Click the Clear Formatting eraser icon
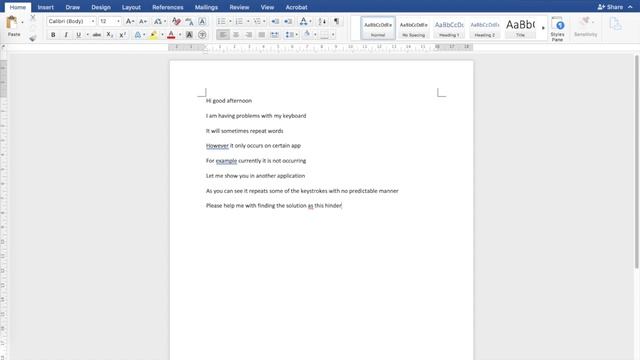Image resolution: width=640 pixels, height=360 pixels. (176, 21)
